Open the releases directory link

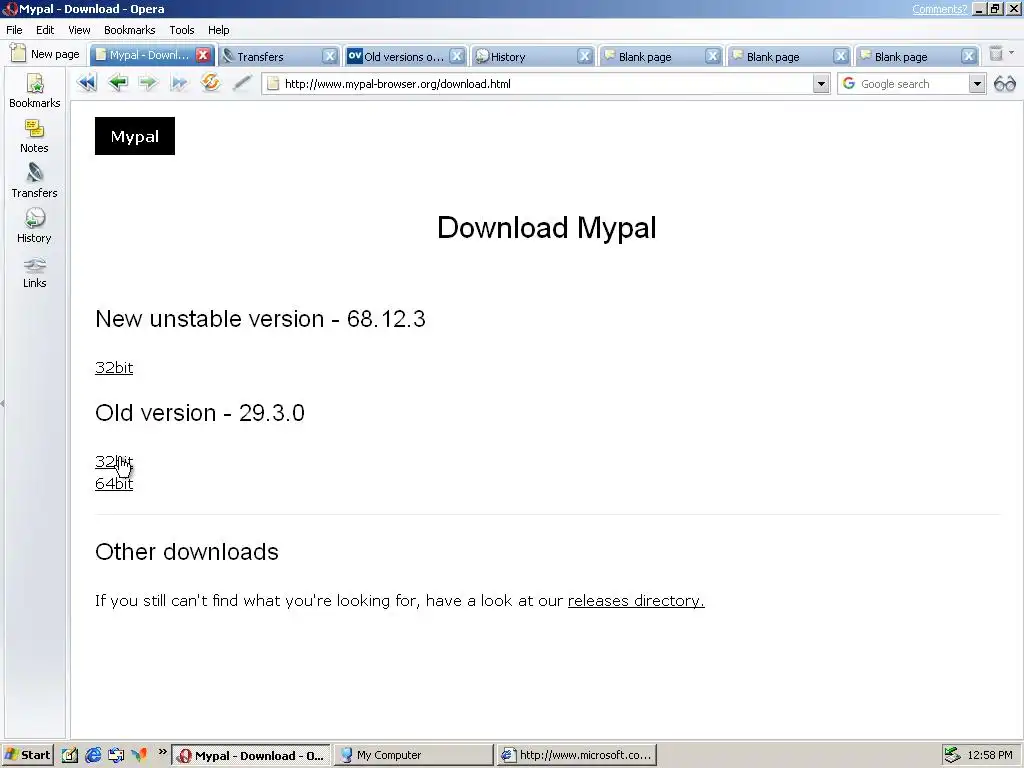[636, 601]
